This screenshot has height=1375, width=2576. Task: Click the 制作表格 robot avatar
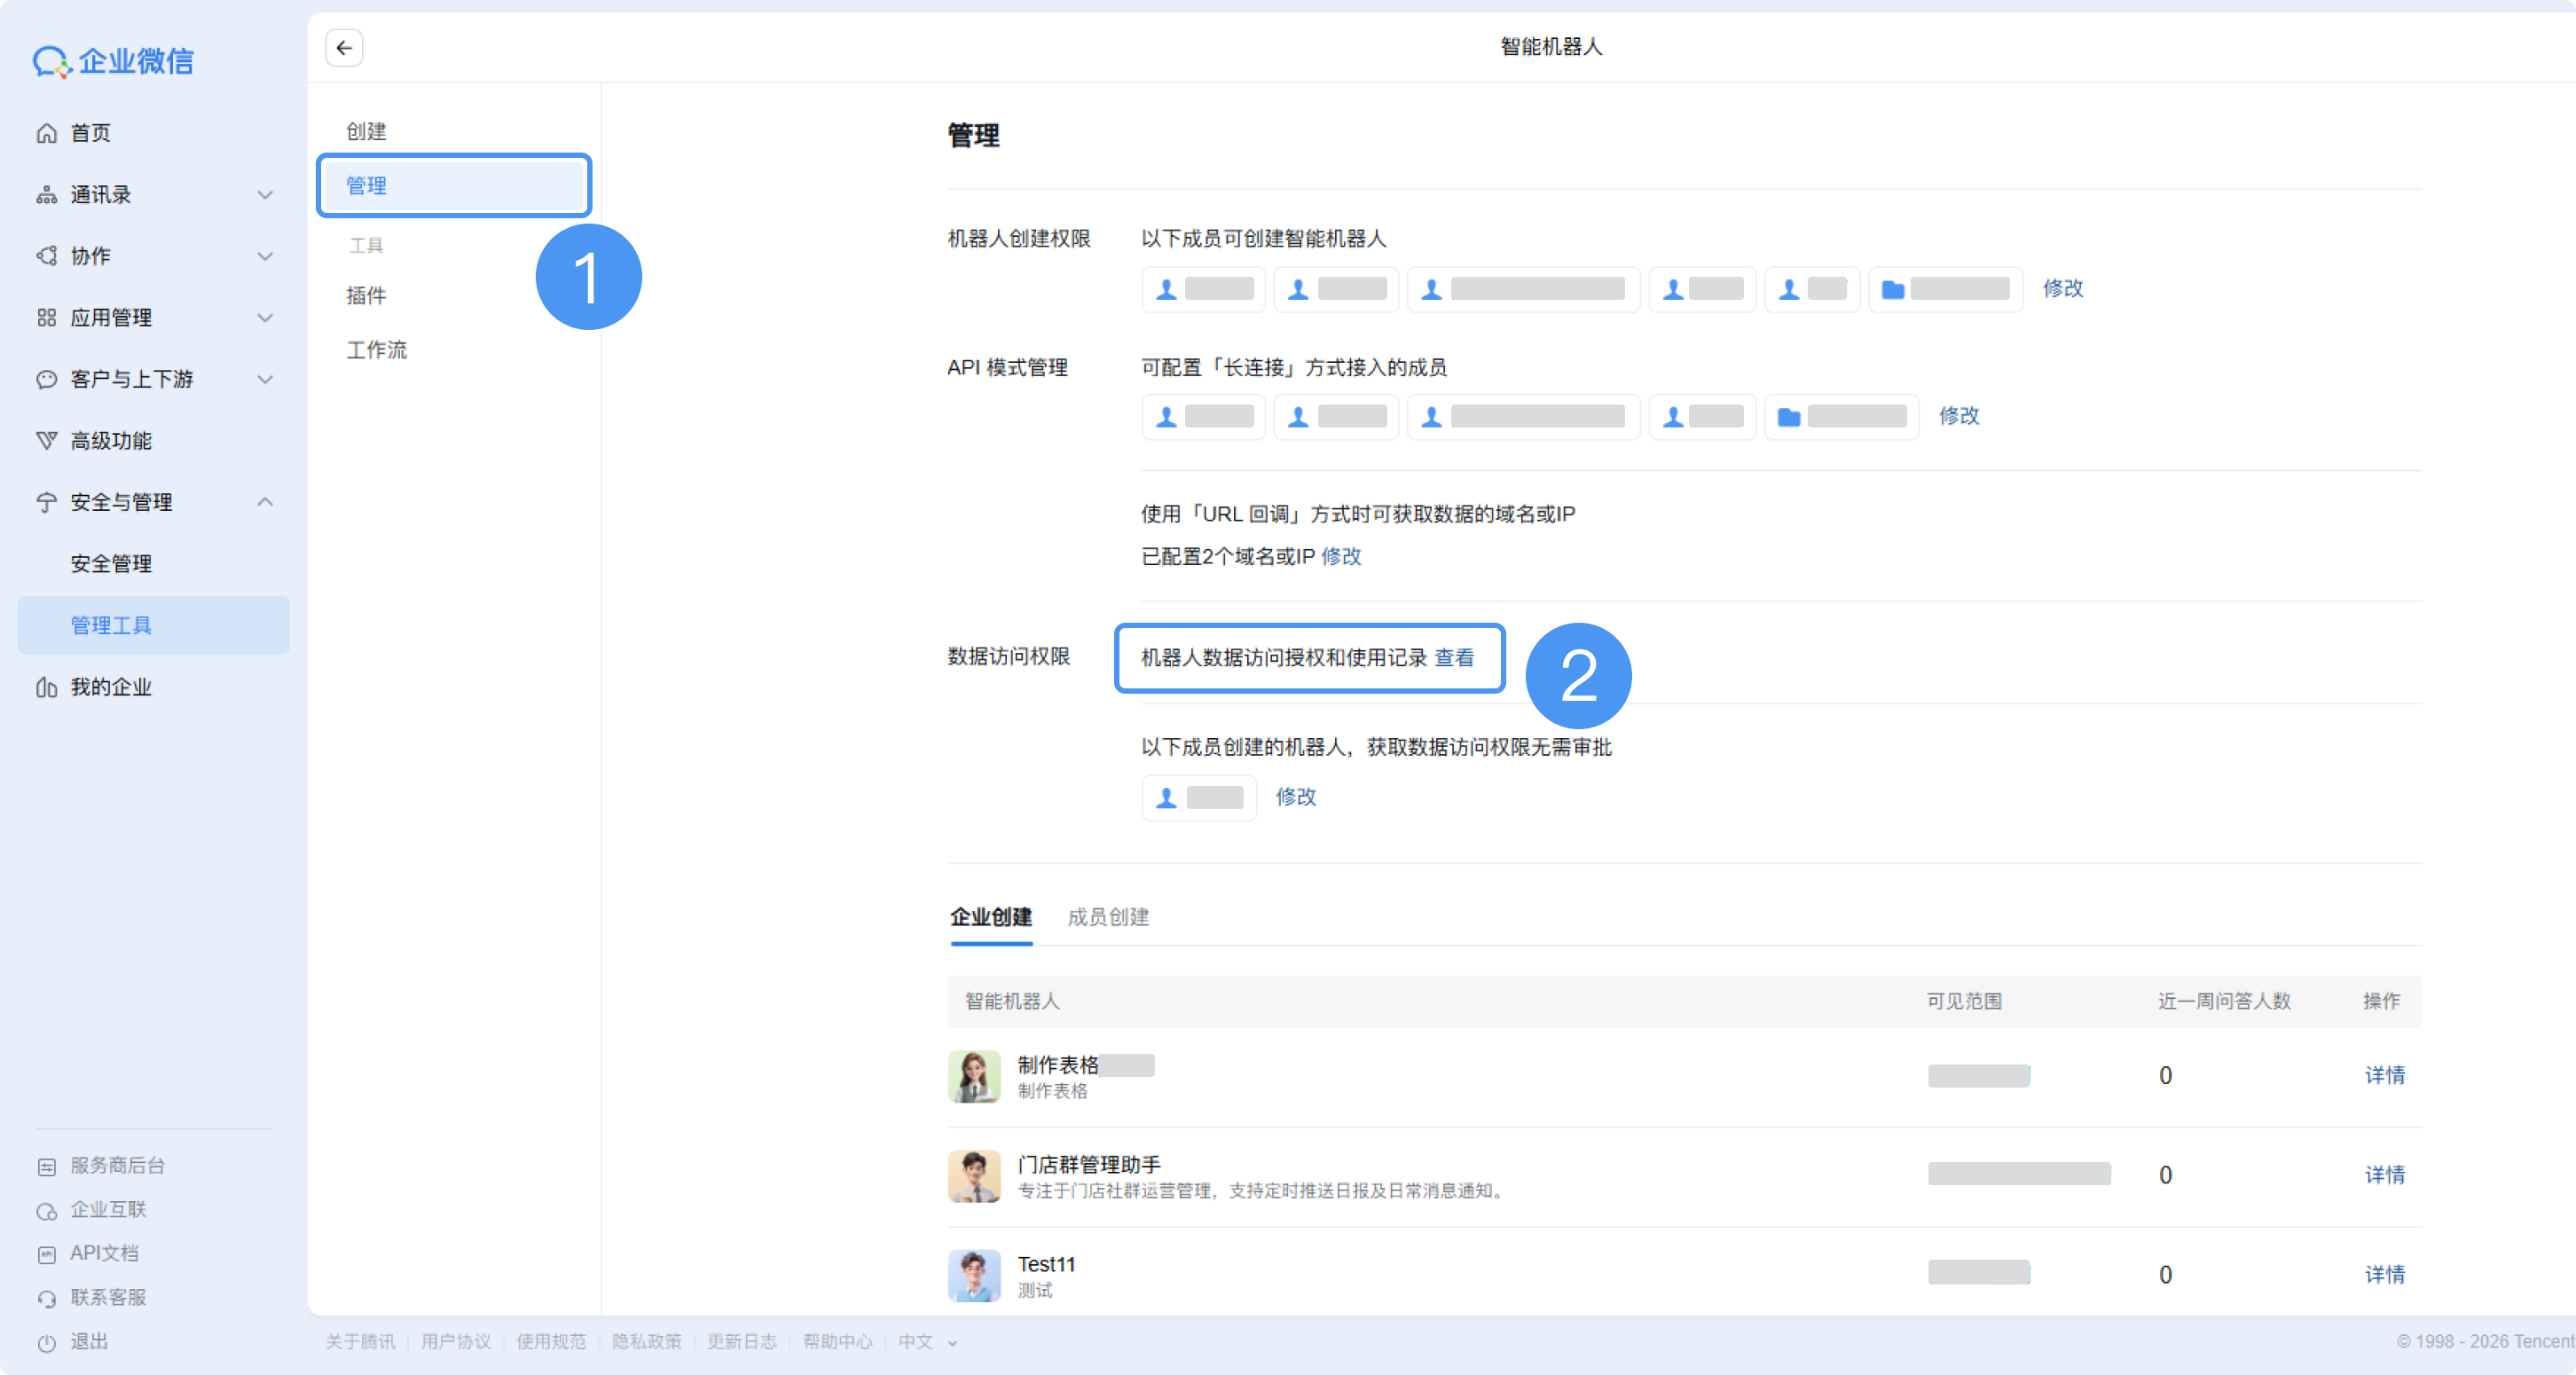(x=974, y=1076)
